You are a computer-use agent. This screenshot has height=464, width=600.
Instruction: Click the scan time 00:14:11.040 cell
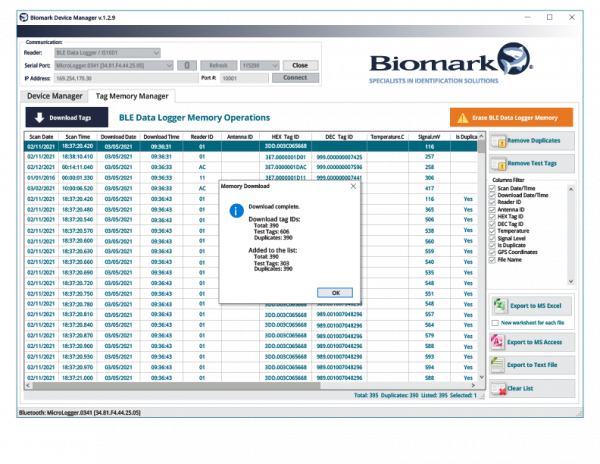[78, 167]
